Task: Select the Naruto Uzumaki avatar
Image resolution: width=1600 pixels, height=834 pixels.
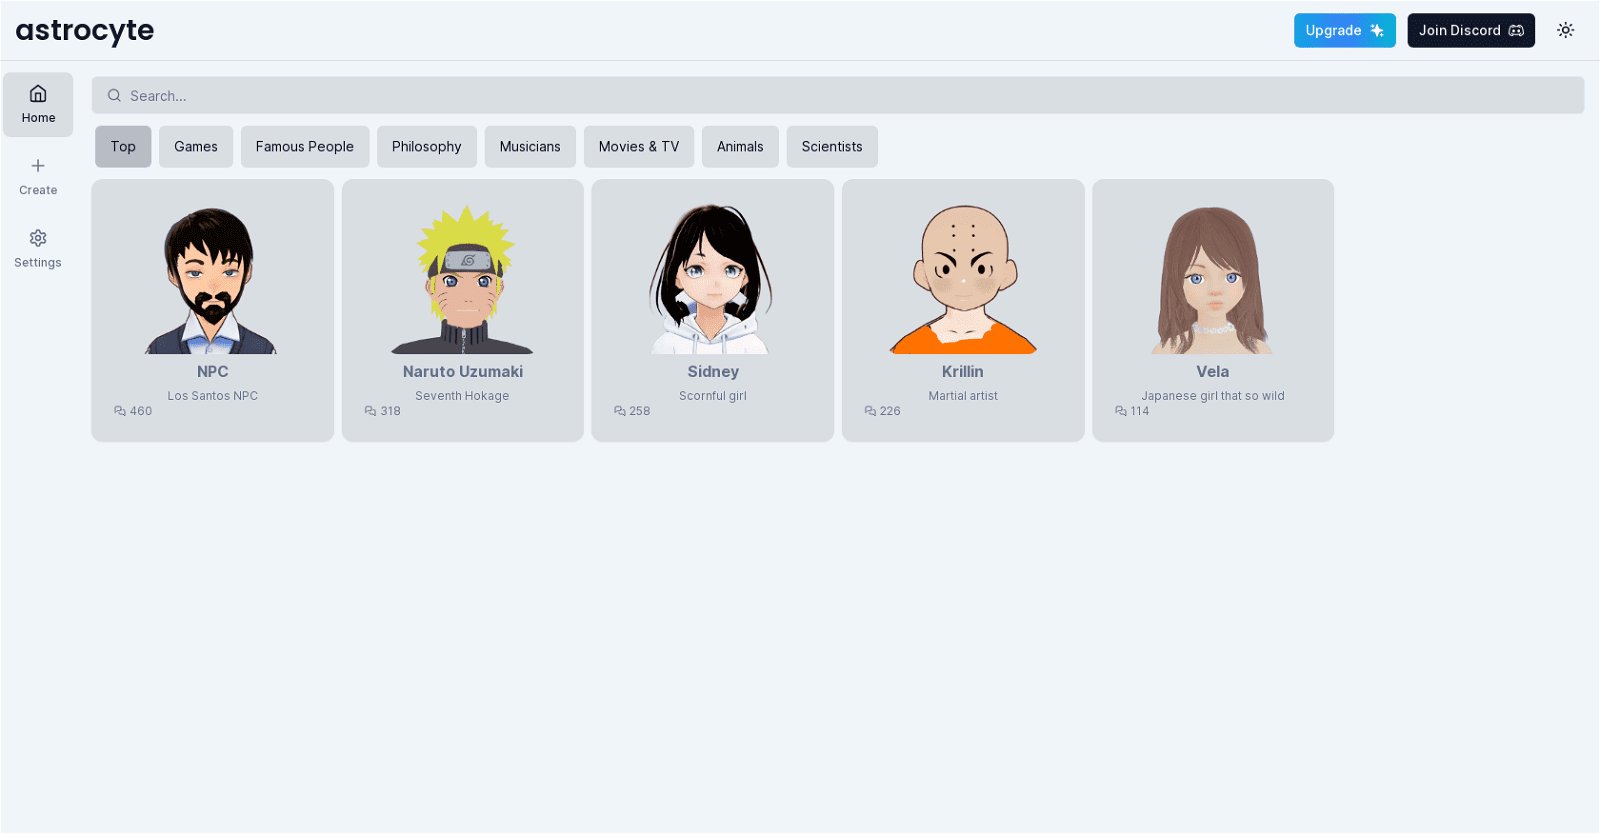Action: (x=463, y=279)
